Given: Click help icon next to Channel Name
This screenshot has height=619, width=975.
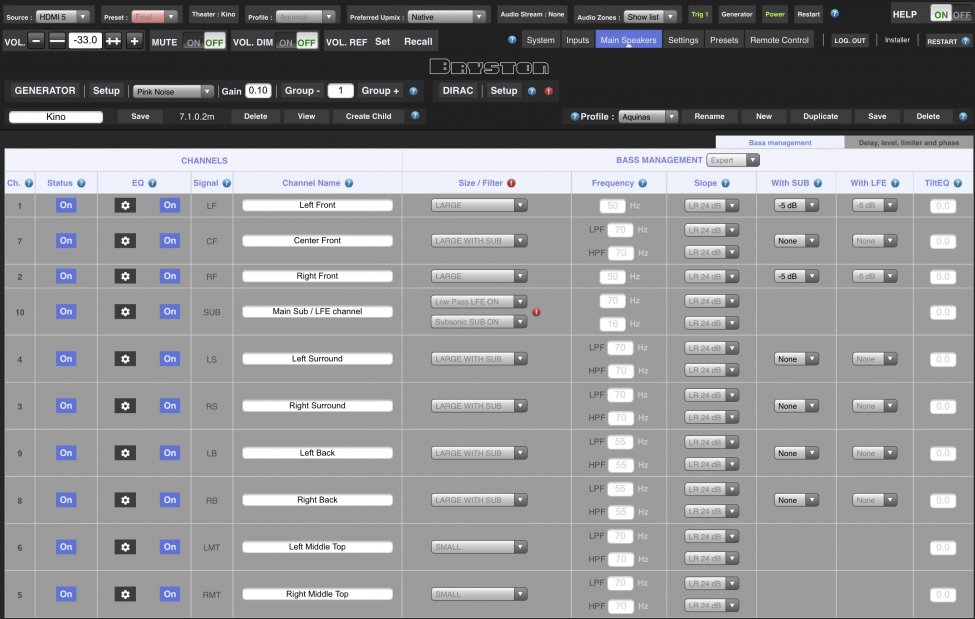Looking at the screenshot, I should 349,183.
